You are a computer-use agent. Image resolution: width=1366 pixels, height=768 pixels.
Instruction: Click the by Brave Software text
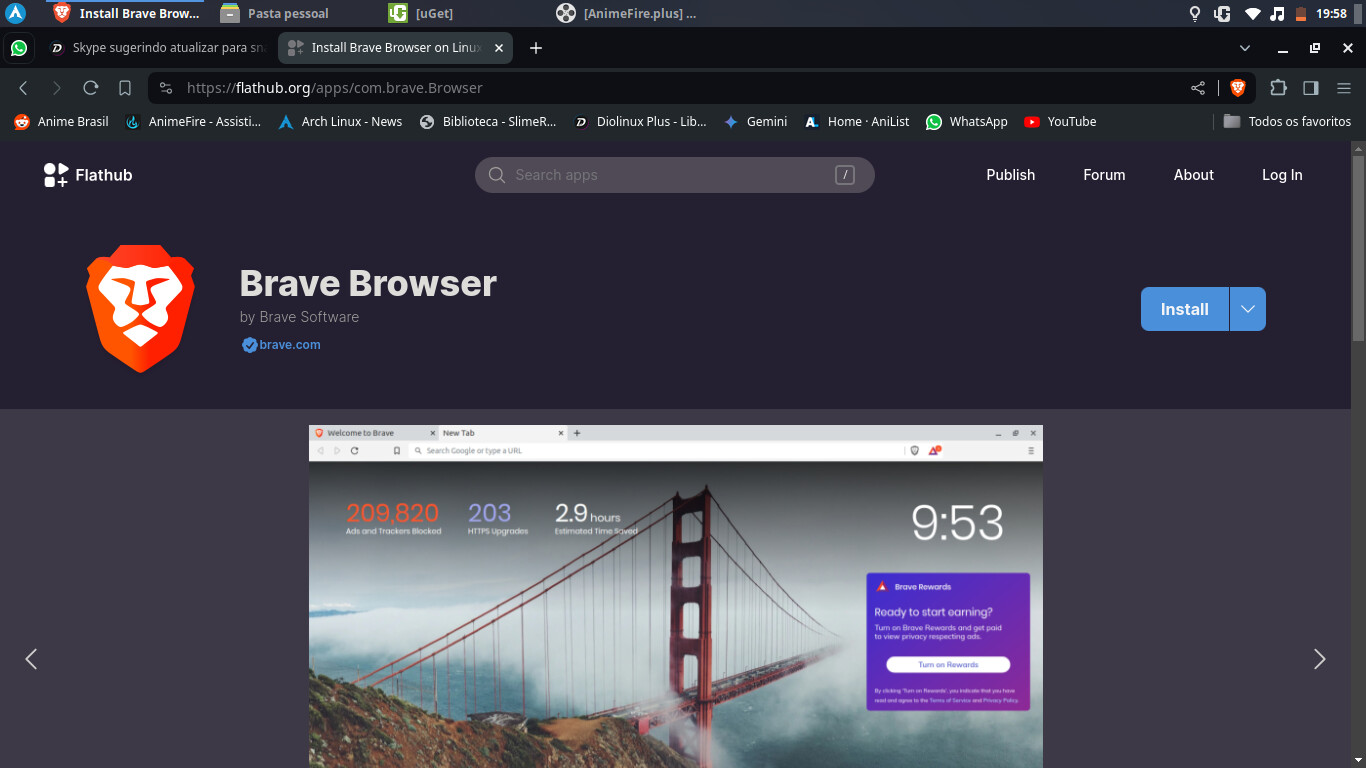(299, 317)
